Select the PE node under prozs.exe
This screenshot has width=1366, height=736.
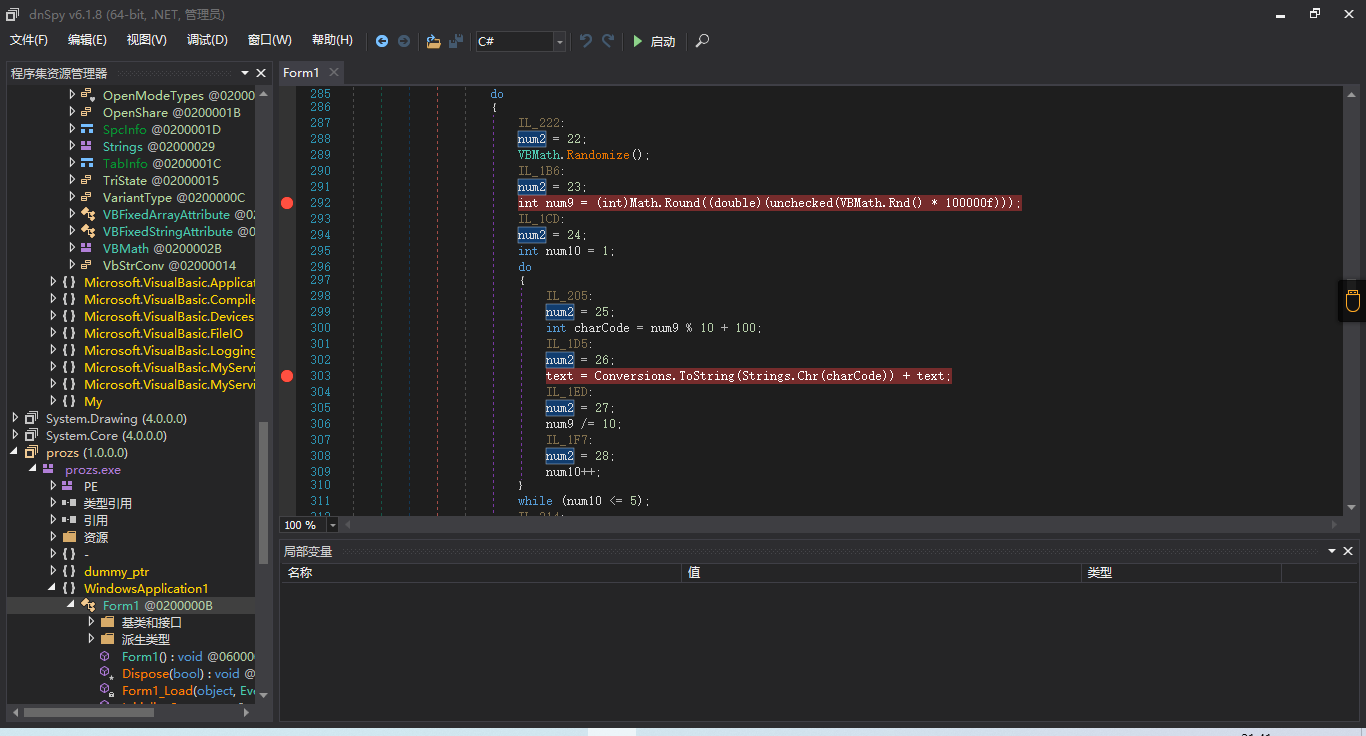tap(90, 486)
